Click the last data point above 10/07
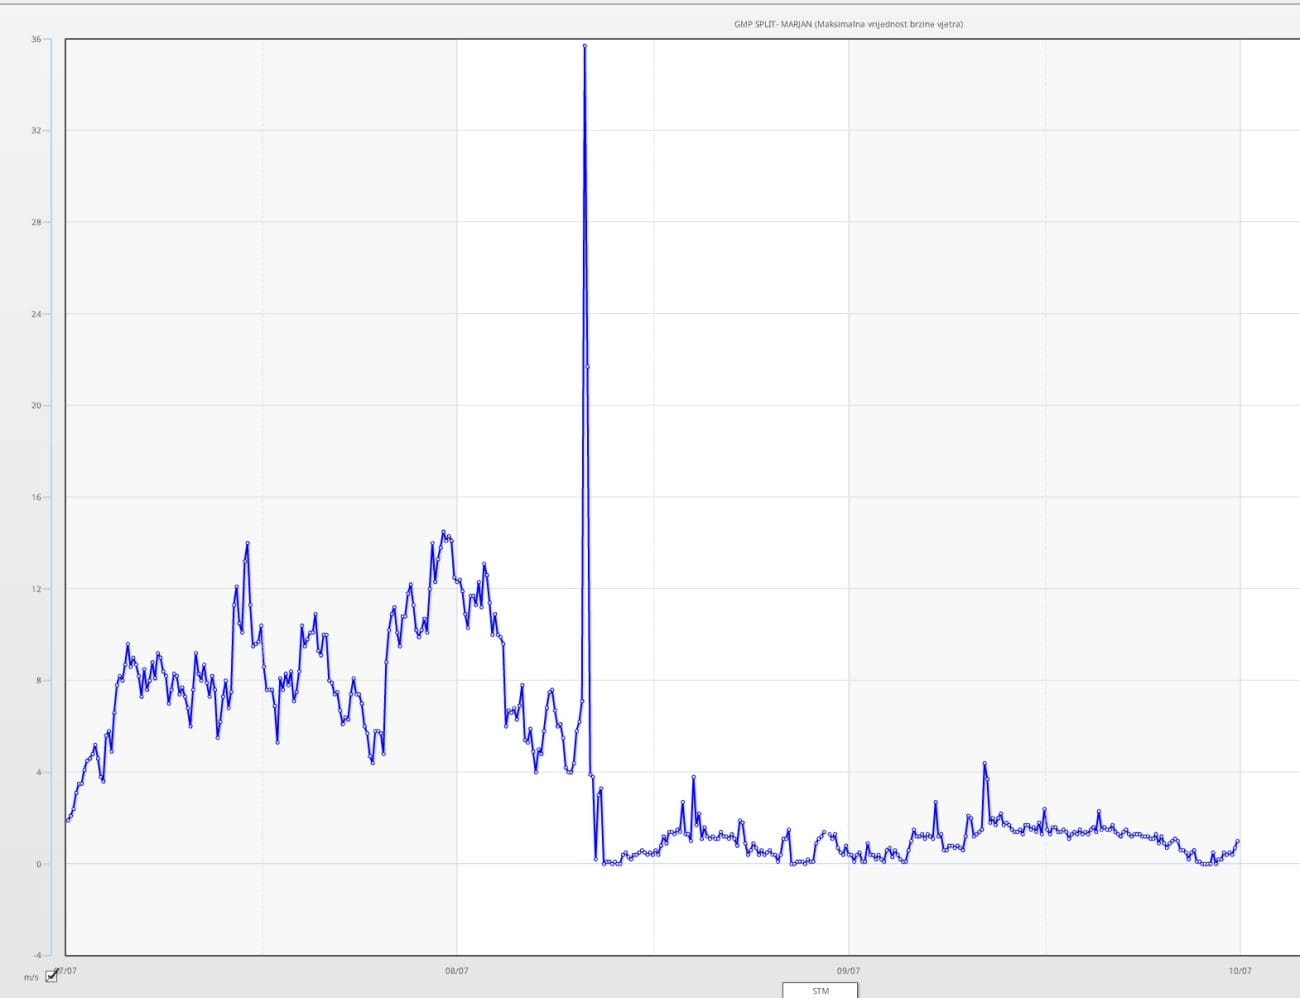 [1238, 842]
